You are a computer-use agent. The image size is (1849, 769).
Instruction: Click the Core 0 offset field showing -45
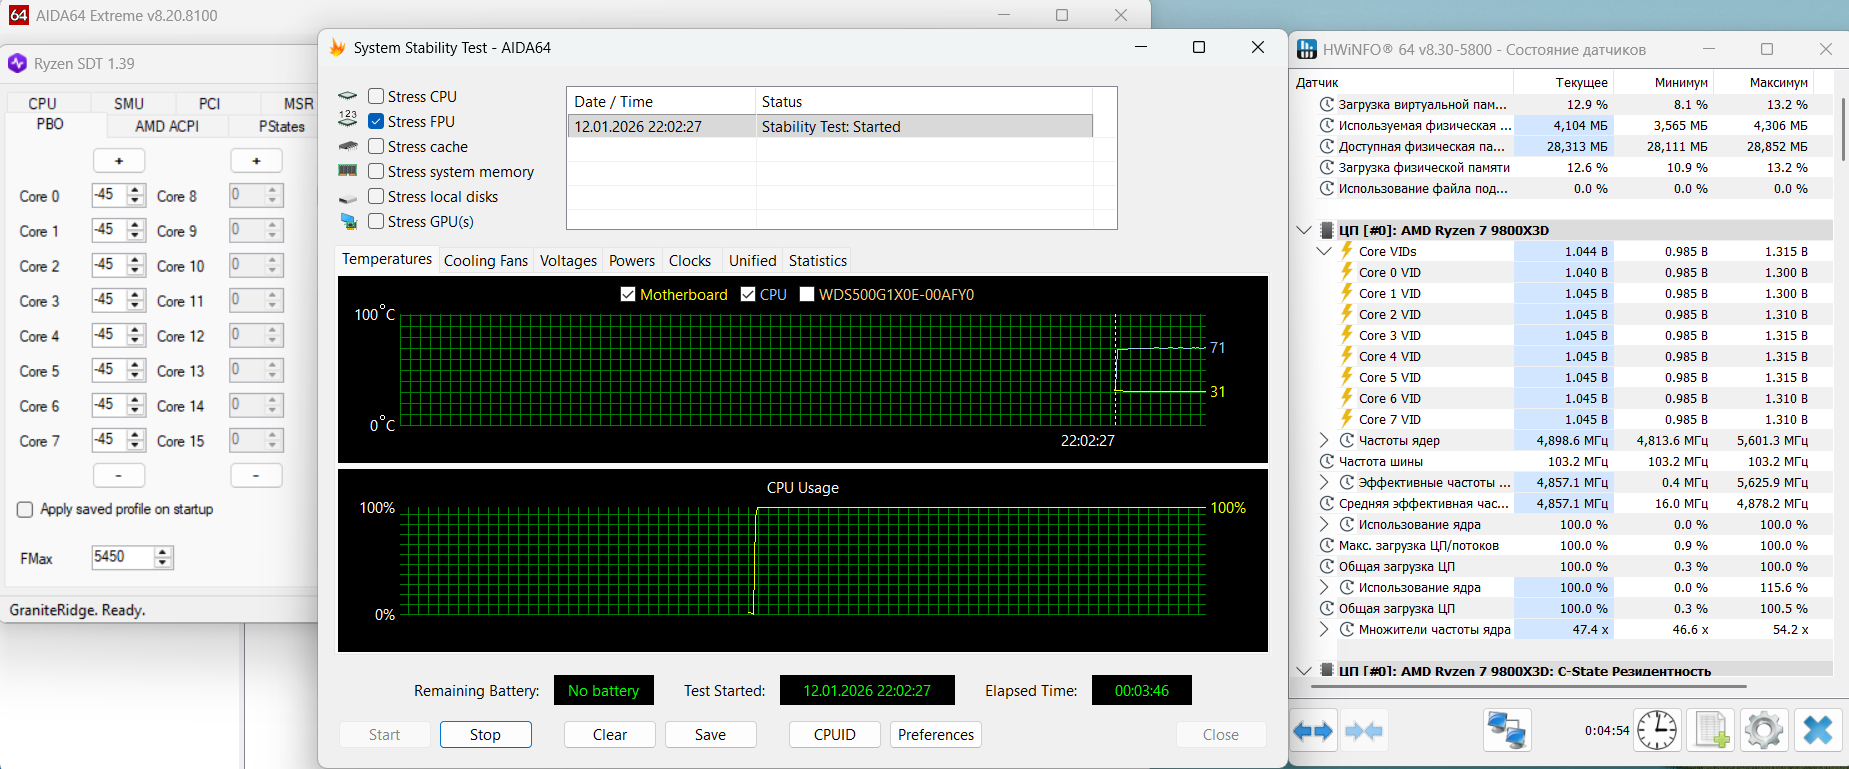pyautogui.click(x=110, y=195)
